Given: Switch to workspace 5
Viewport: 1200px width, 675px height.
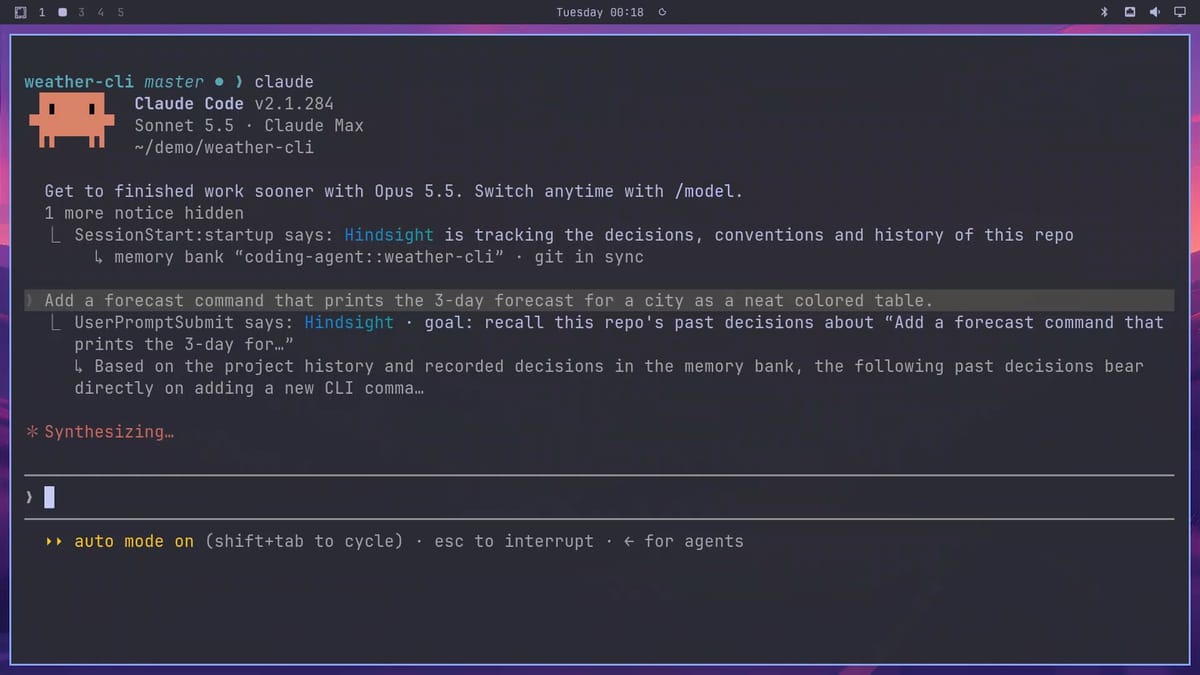Looking at the screenshot, I should (x=121, y=12).
